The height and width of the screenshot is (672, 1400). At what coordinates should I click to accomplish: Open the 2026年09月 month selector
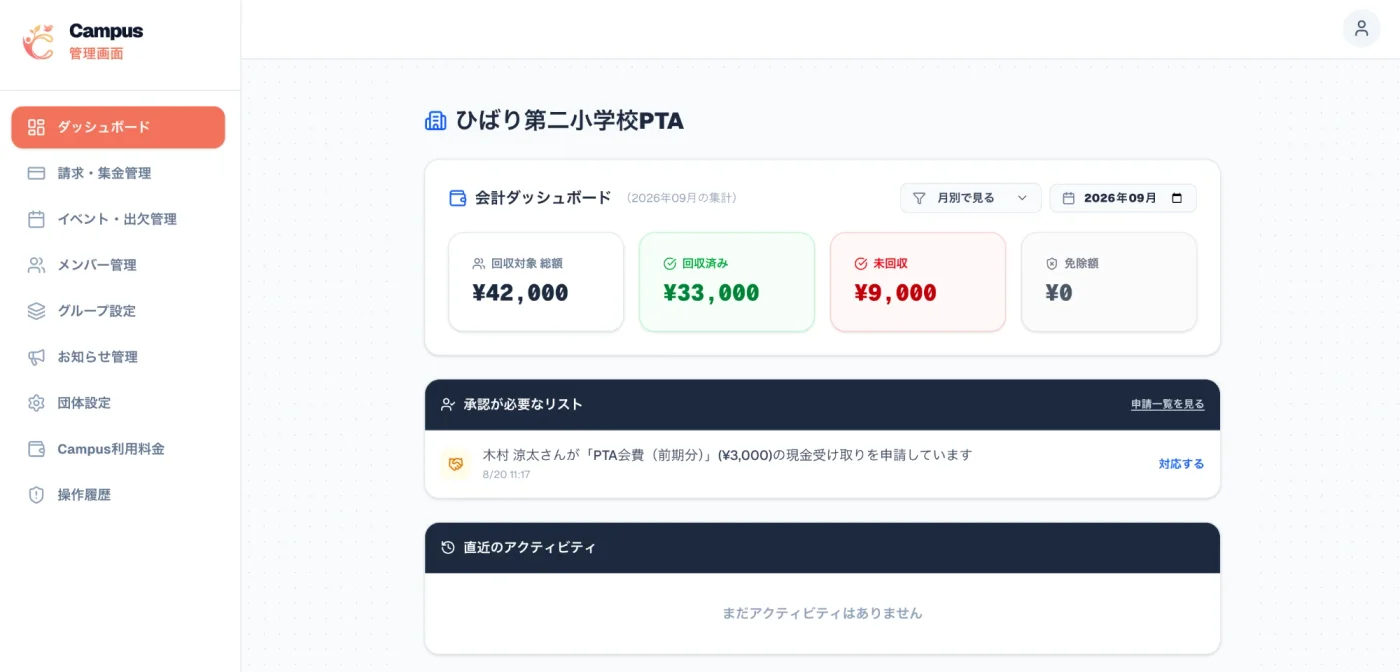tap(1123, 198)
